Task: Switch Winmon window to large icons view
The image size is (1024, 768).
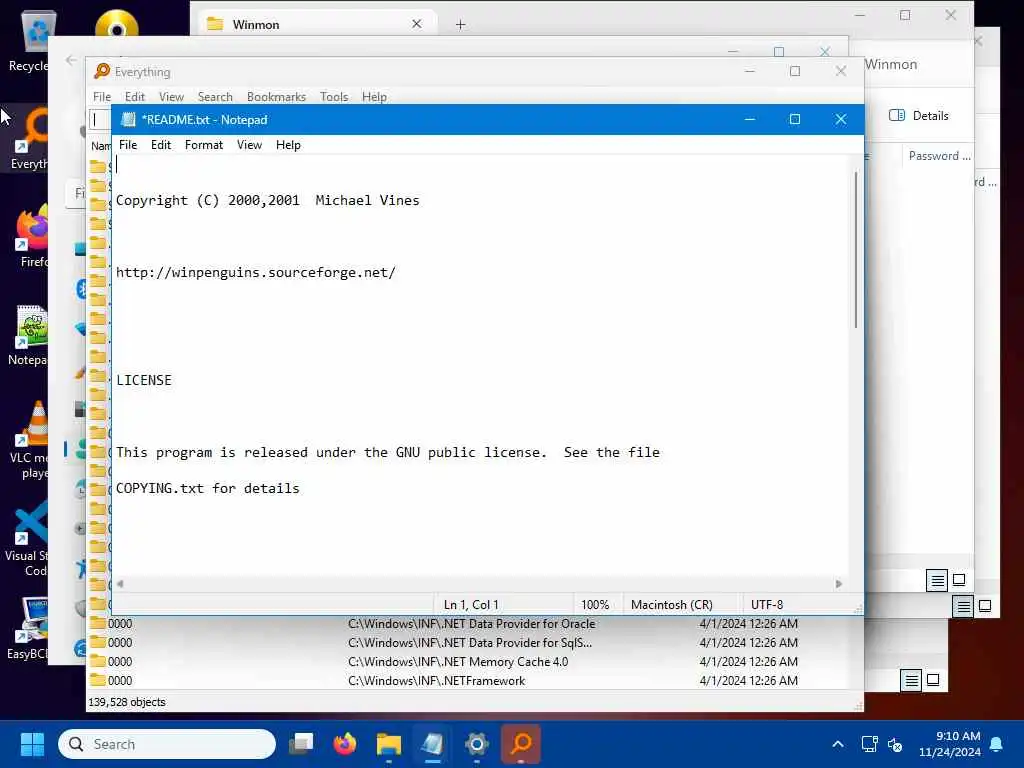Action: pyautogui.click(x=959, y=580)
